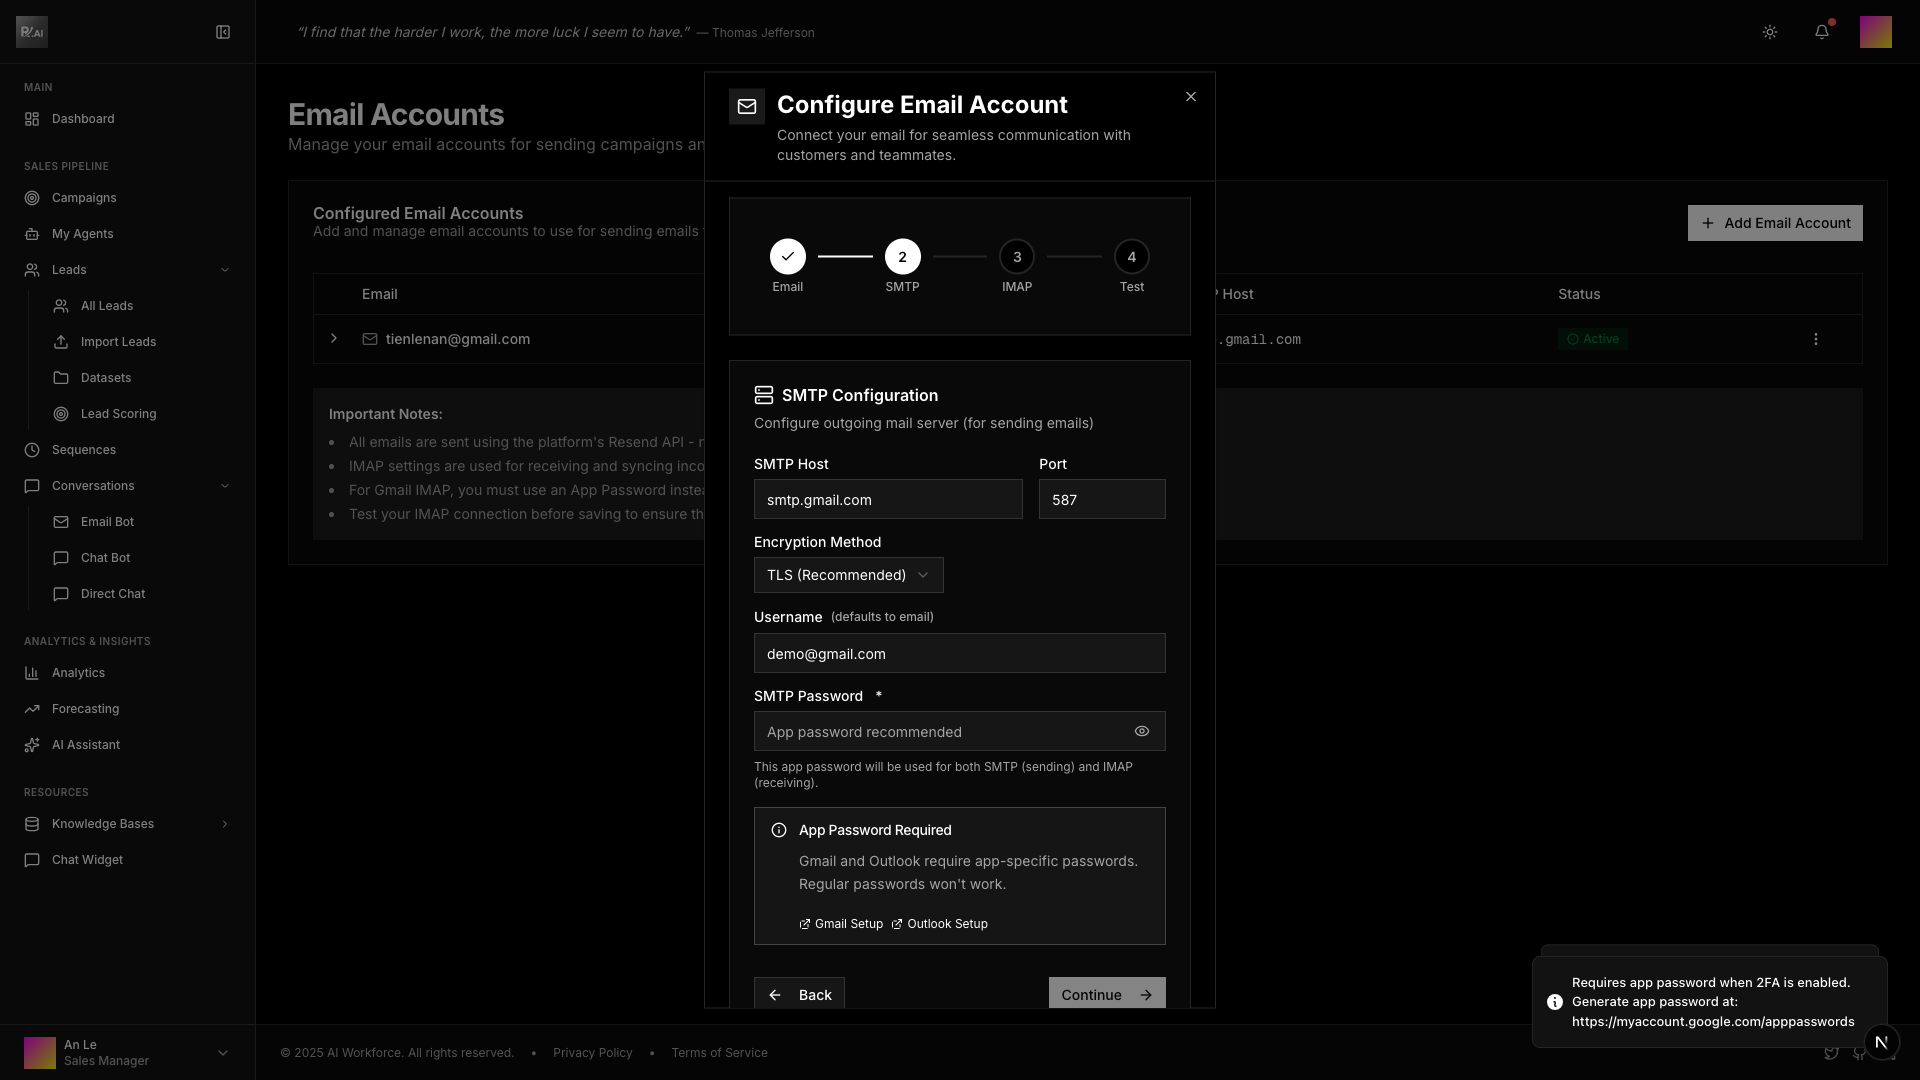Click the SMTP Password input field

point(940,731)
